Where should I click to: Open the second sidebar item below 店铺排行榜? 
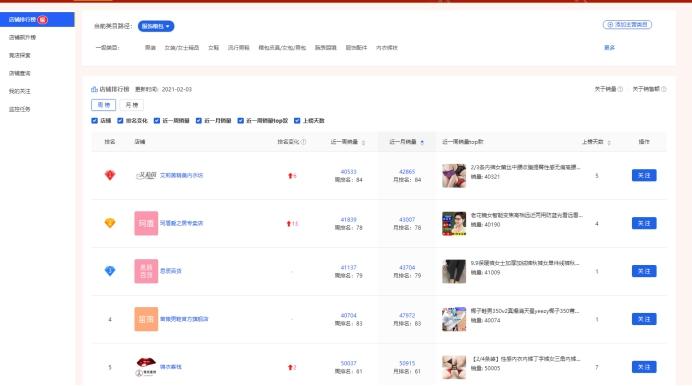pyautogui.click(x=23, y=37)
